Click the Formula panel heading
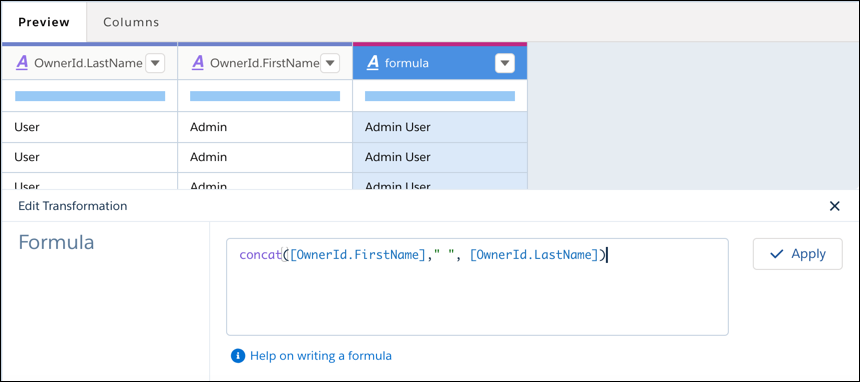This screenshot has width=860, height=382. click(56, 242)
